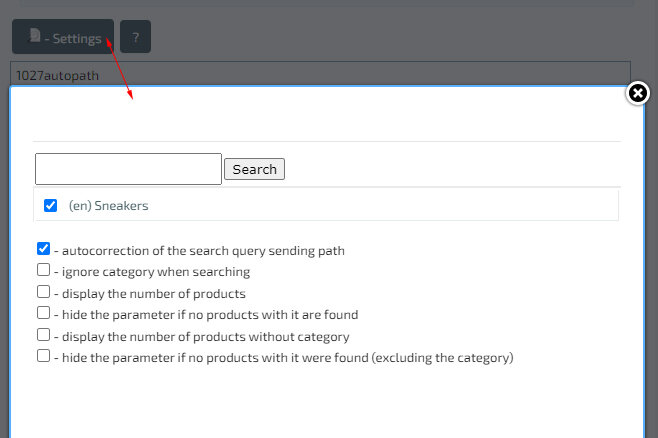
Task: Tick the 'display the number of products' checkbox
Action: (43, 293)
